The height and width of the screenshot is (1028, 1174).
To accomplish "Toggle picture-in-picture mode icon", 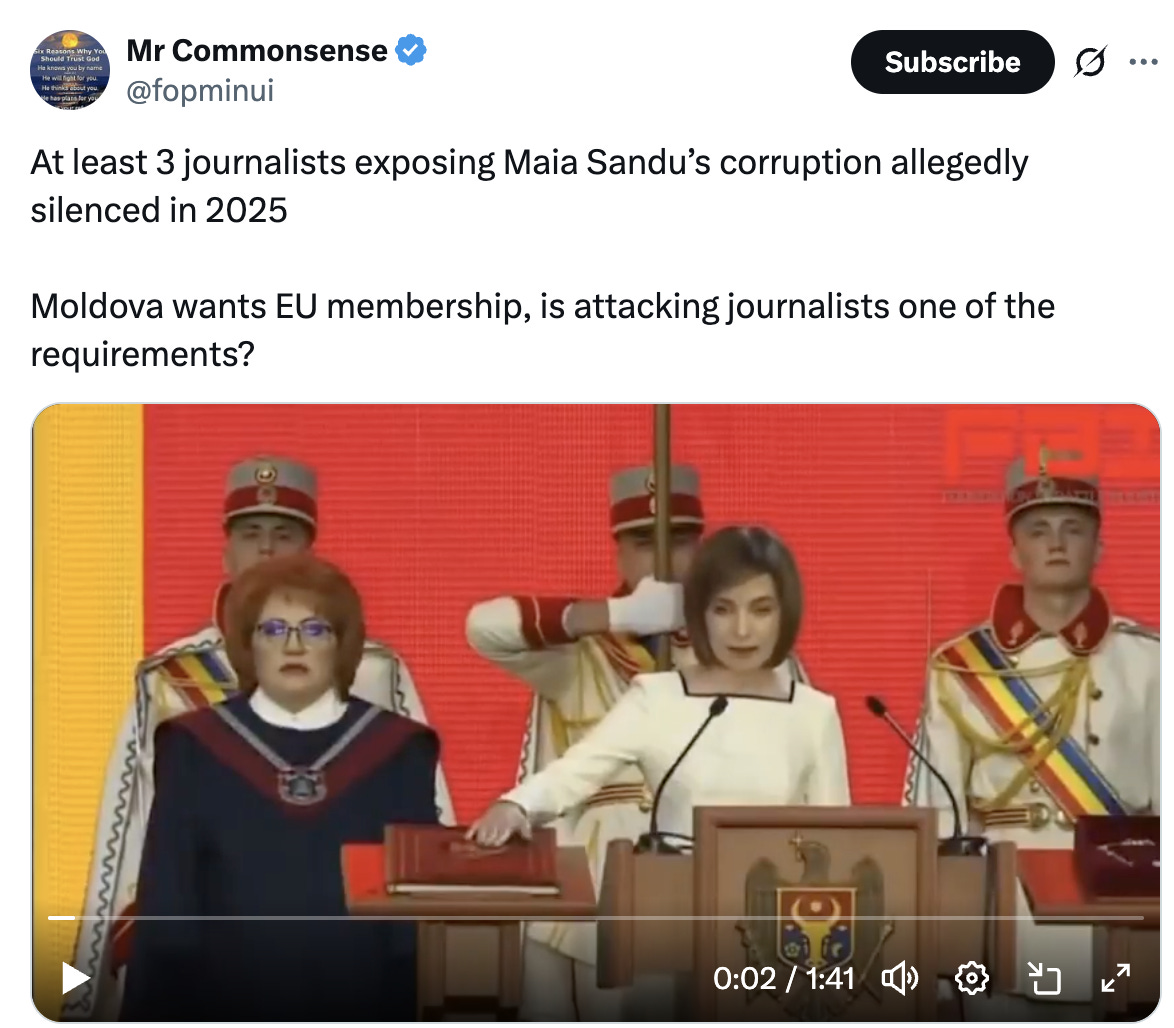I will coord(1044,978).
